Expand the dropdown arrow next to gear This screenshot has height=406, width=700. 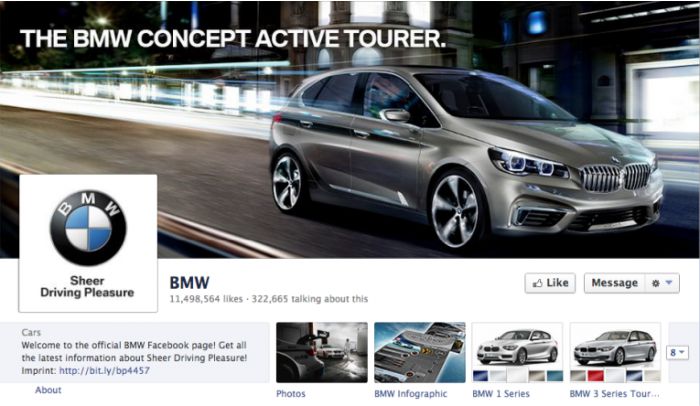[669, 283]
